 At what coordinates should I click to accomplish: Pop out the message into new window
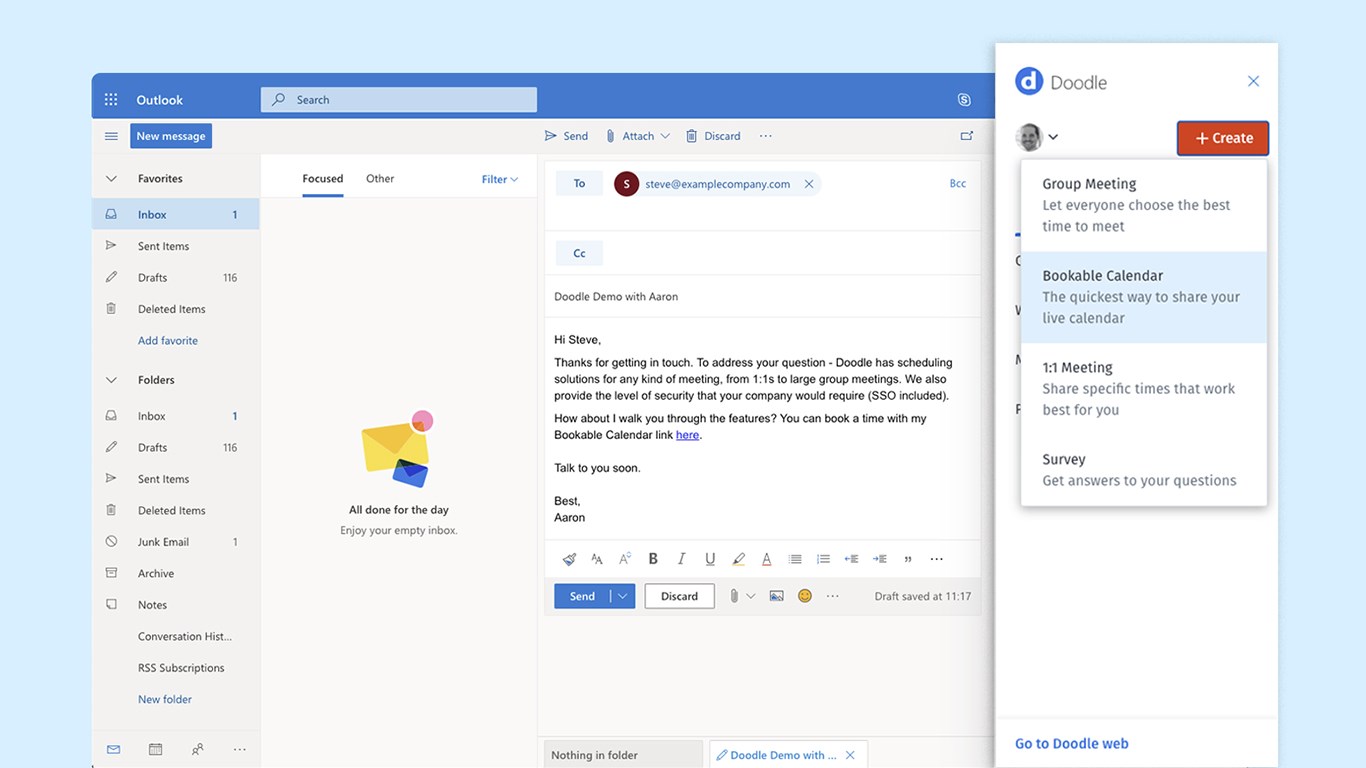pyautogui.click(x=967, y=136)
